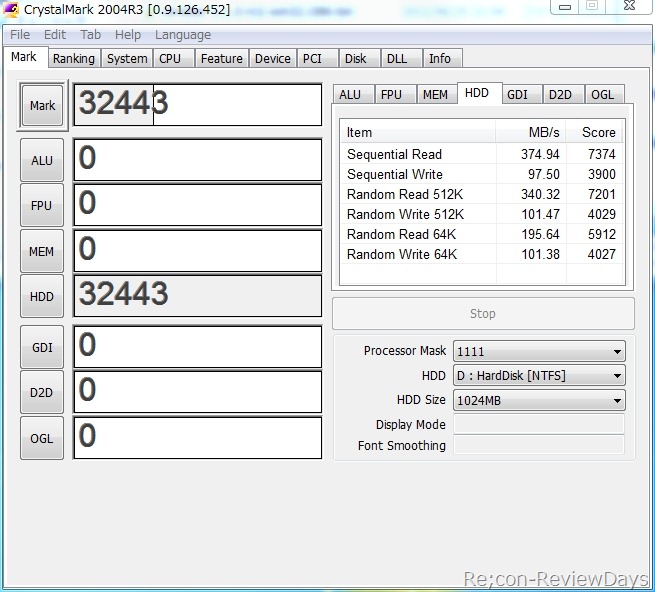Run the ALU benchmark button
655x592 pixels.
pos(42,160)
